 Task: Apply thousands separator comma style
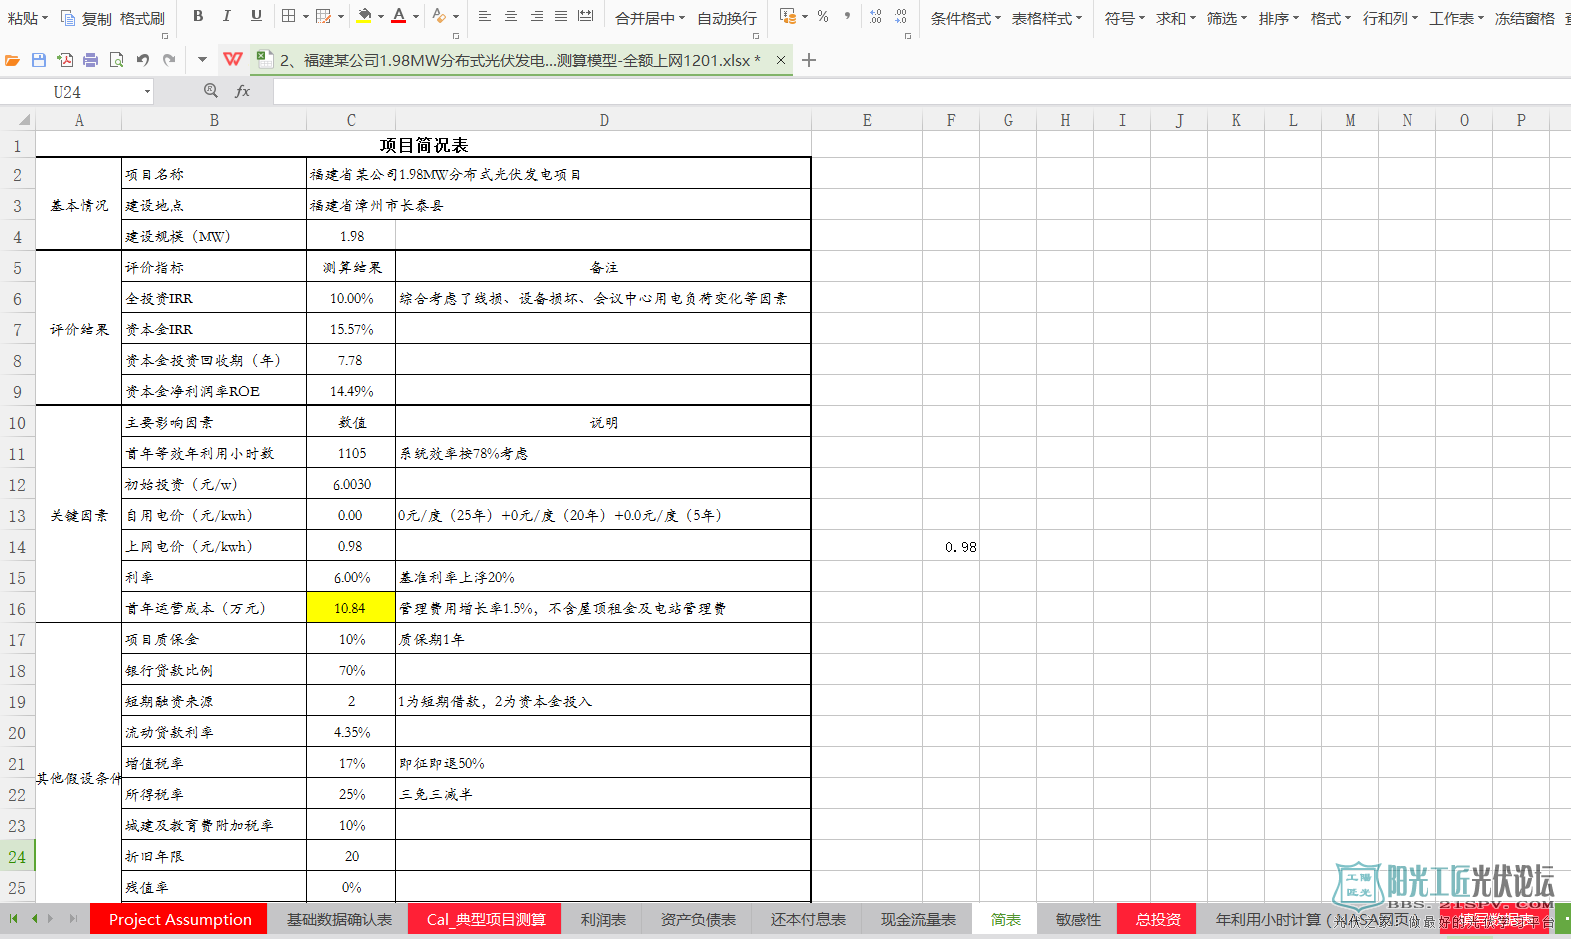point(847,16)
